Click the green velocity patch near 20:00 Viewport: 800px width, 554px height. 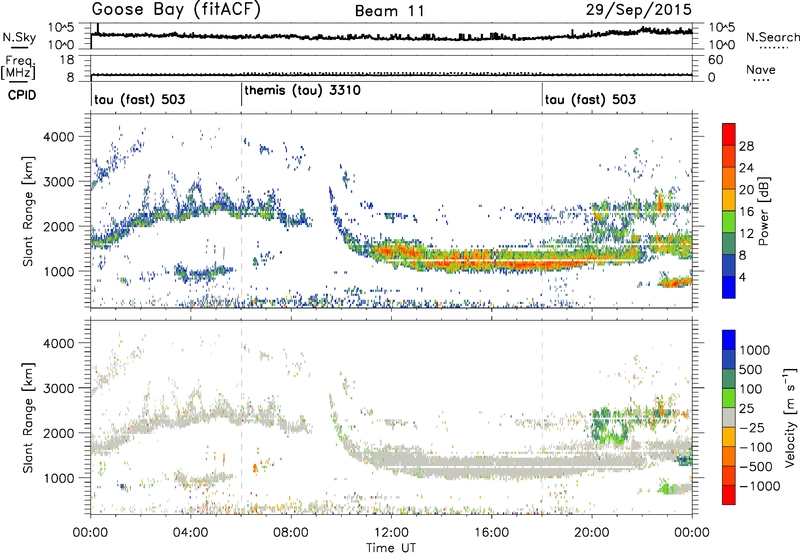(x=610, y=426)
